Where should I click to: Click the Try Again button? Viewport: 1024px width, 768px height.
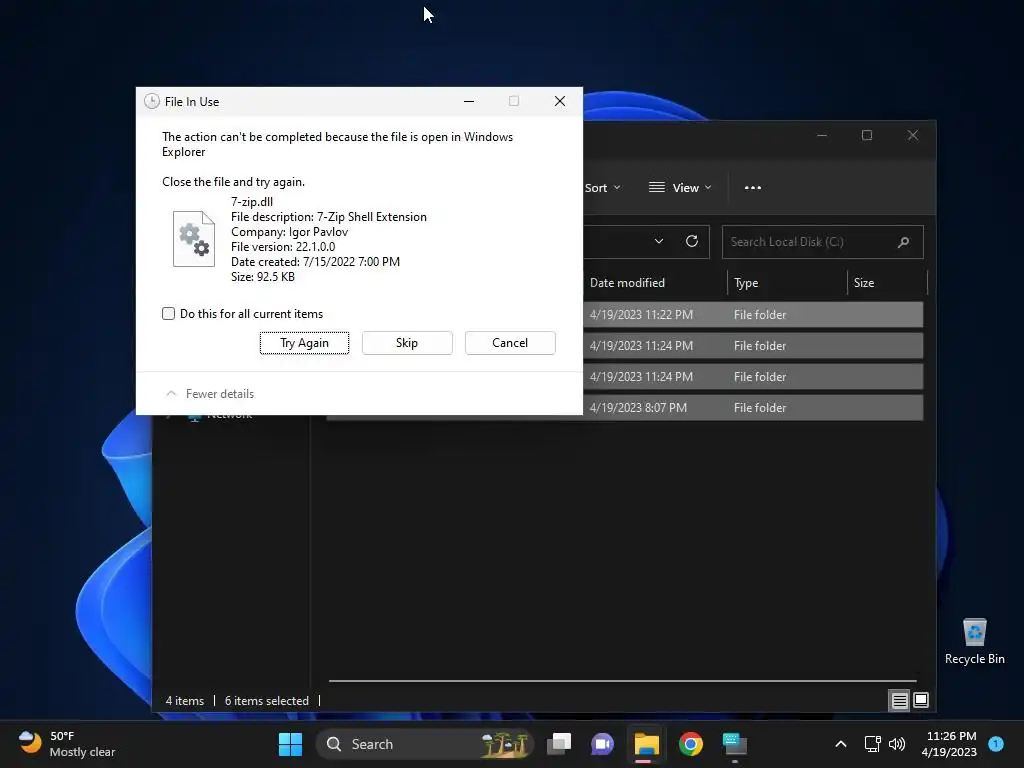pos(304,343)
